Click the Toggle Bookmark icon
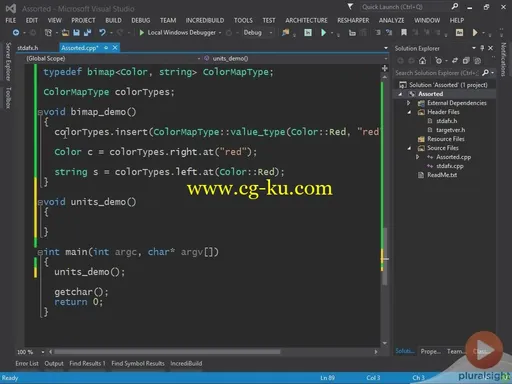The image size is (512, 384). 404,33
